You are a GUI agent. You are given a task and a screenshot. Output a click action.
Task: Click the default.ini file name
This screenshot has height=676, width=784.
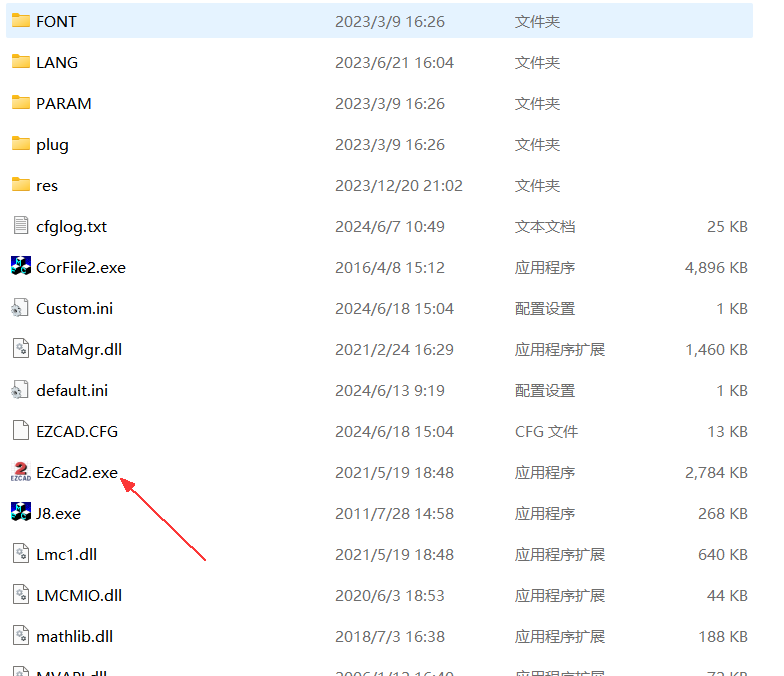pyautogui.click(x=72, y=390)
